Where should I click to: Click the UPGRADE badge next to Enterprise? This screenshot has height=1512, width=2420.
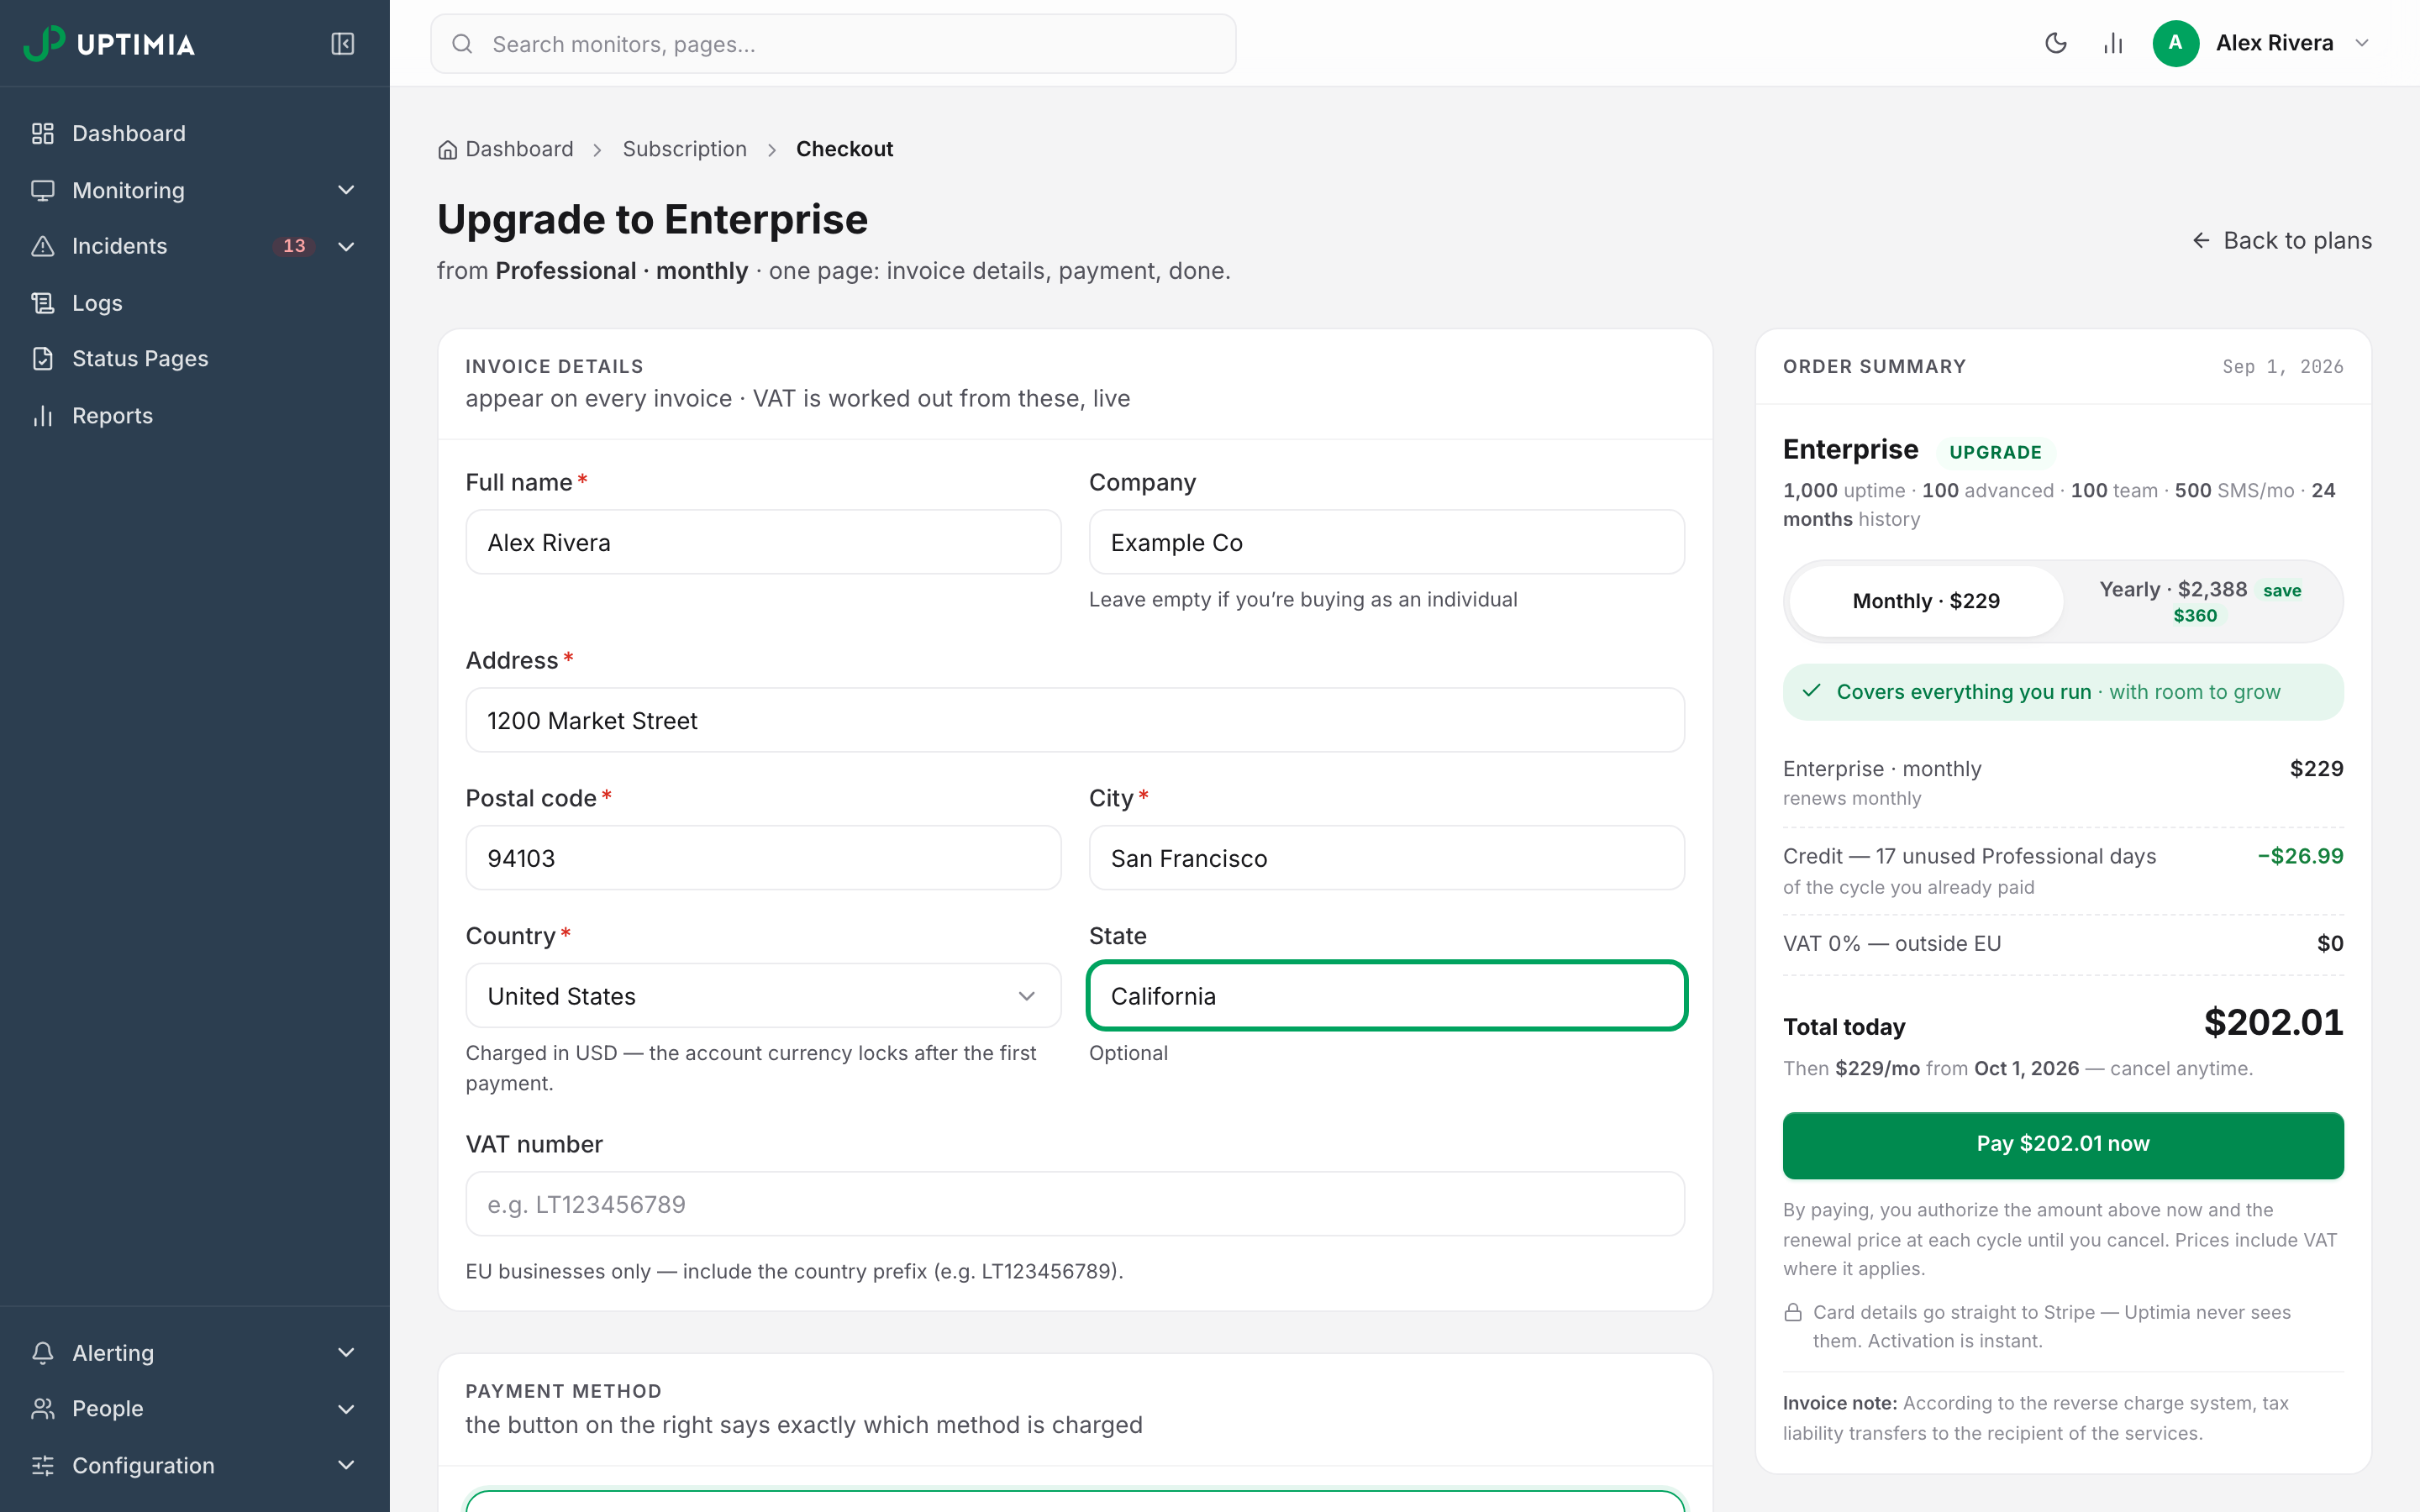(1995, 452)
